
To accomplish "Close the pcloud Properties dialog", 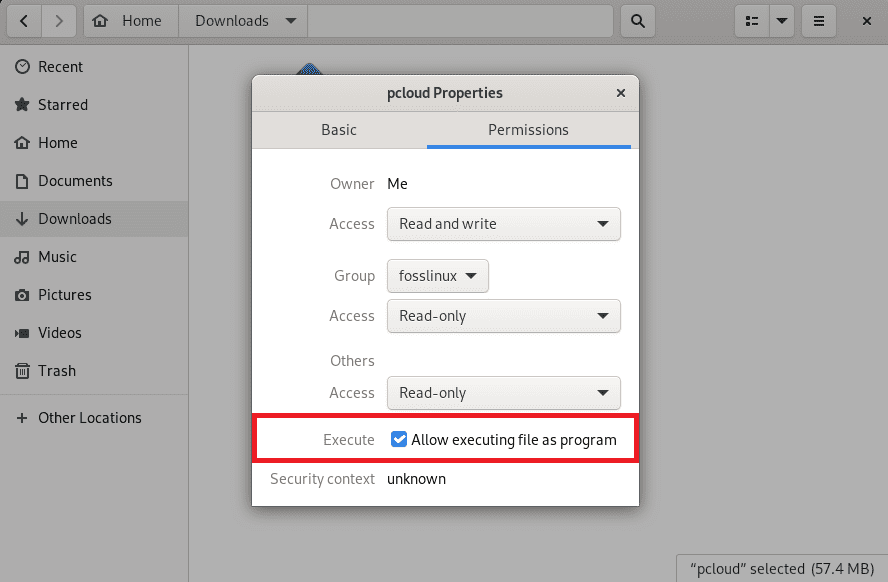I will tap(621, 93).
